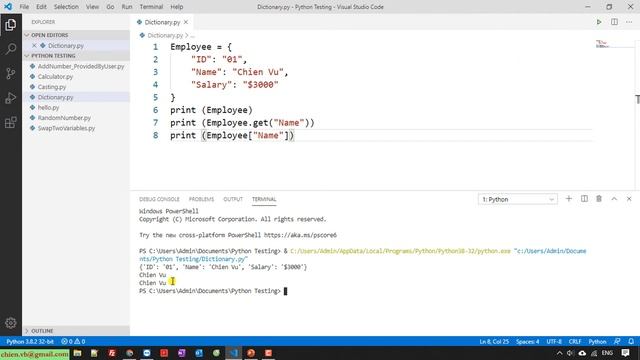The height and width of the screenshot is (360, 640).
Task: Create a new terminal with plus icon
Action: pos(569,199)
